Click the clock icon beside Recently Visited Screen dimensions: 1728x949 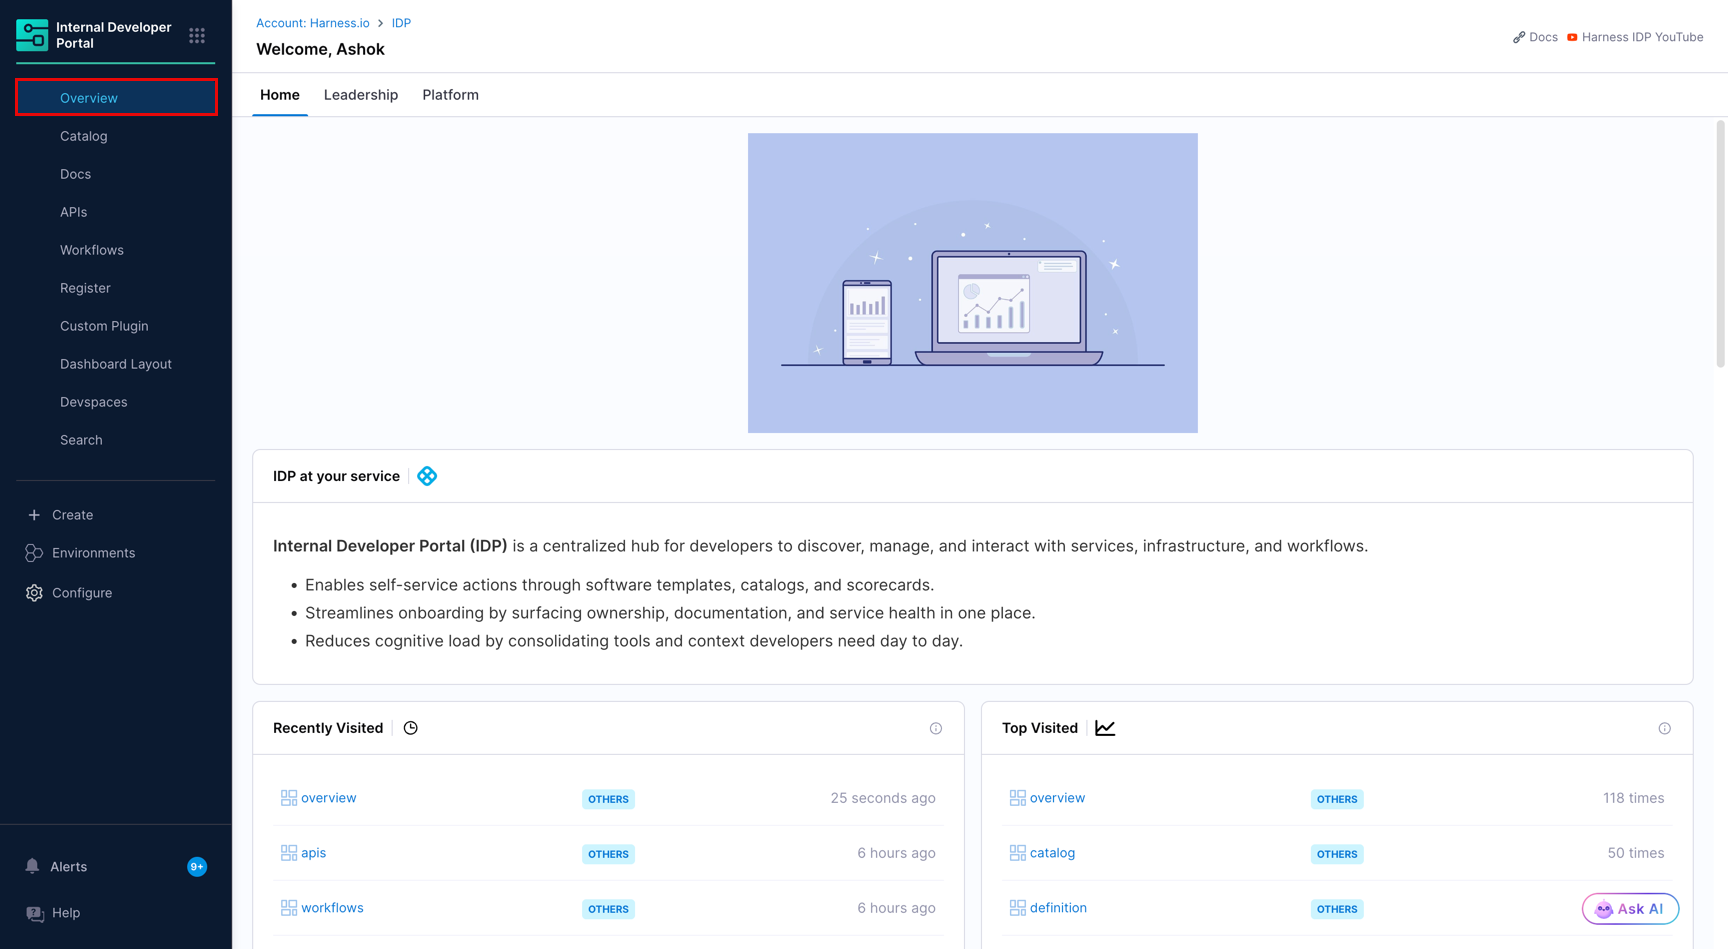point(411,728)
